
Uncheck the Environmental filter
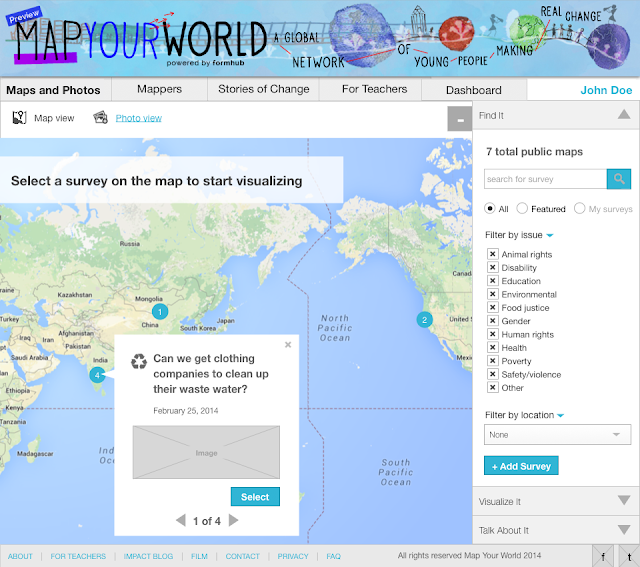coord(493,294)
